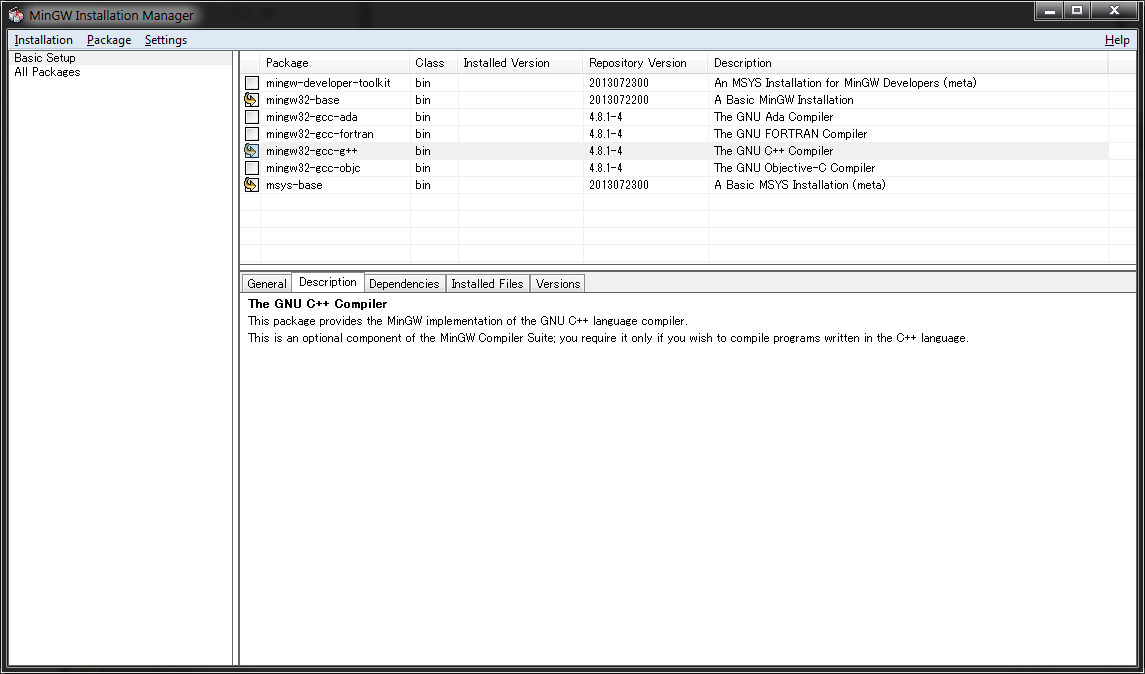1145x674 pixels.
Task: Switch to the Dependencies tab
Action: pos(404,284)
